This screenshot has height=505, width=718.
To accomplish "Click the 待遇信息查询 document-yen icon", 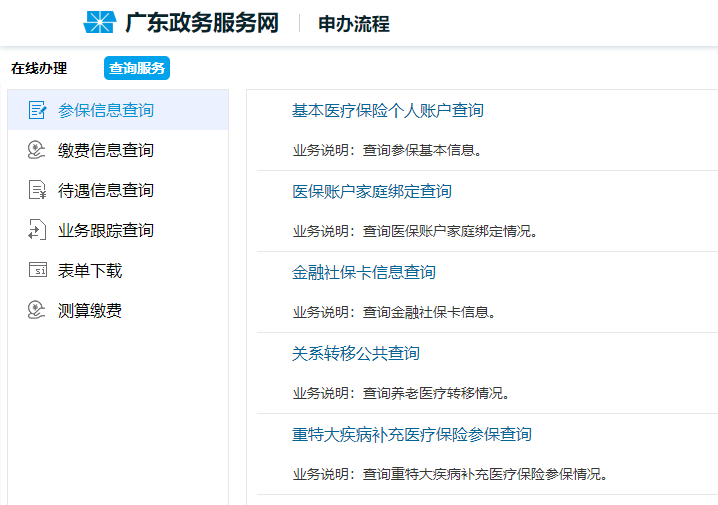I will (38, 190).
